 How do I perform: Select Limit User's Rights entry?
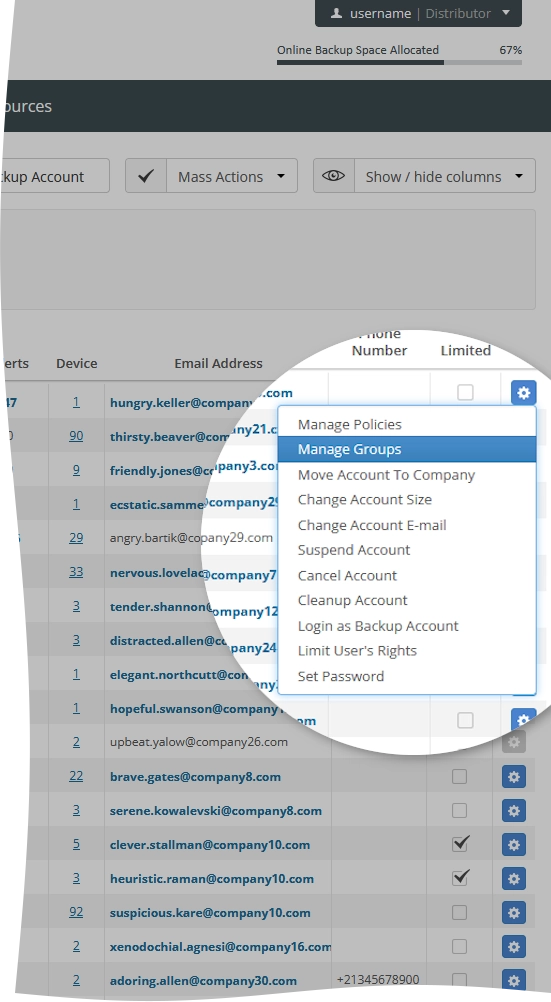click(x=407, y=651)
